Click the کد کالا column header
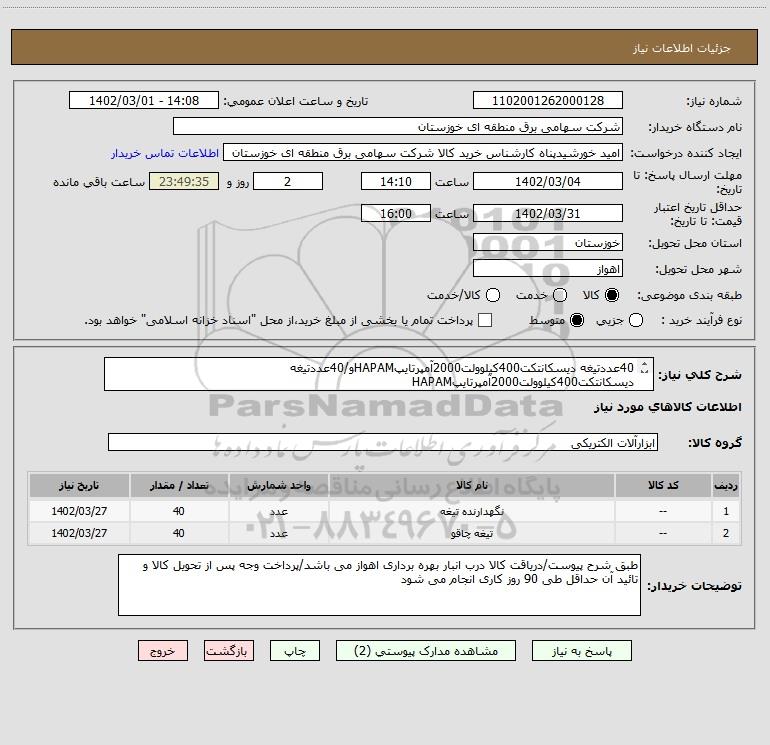 pos(663,485)
